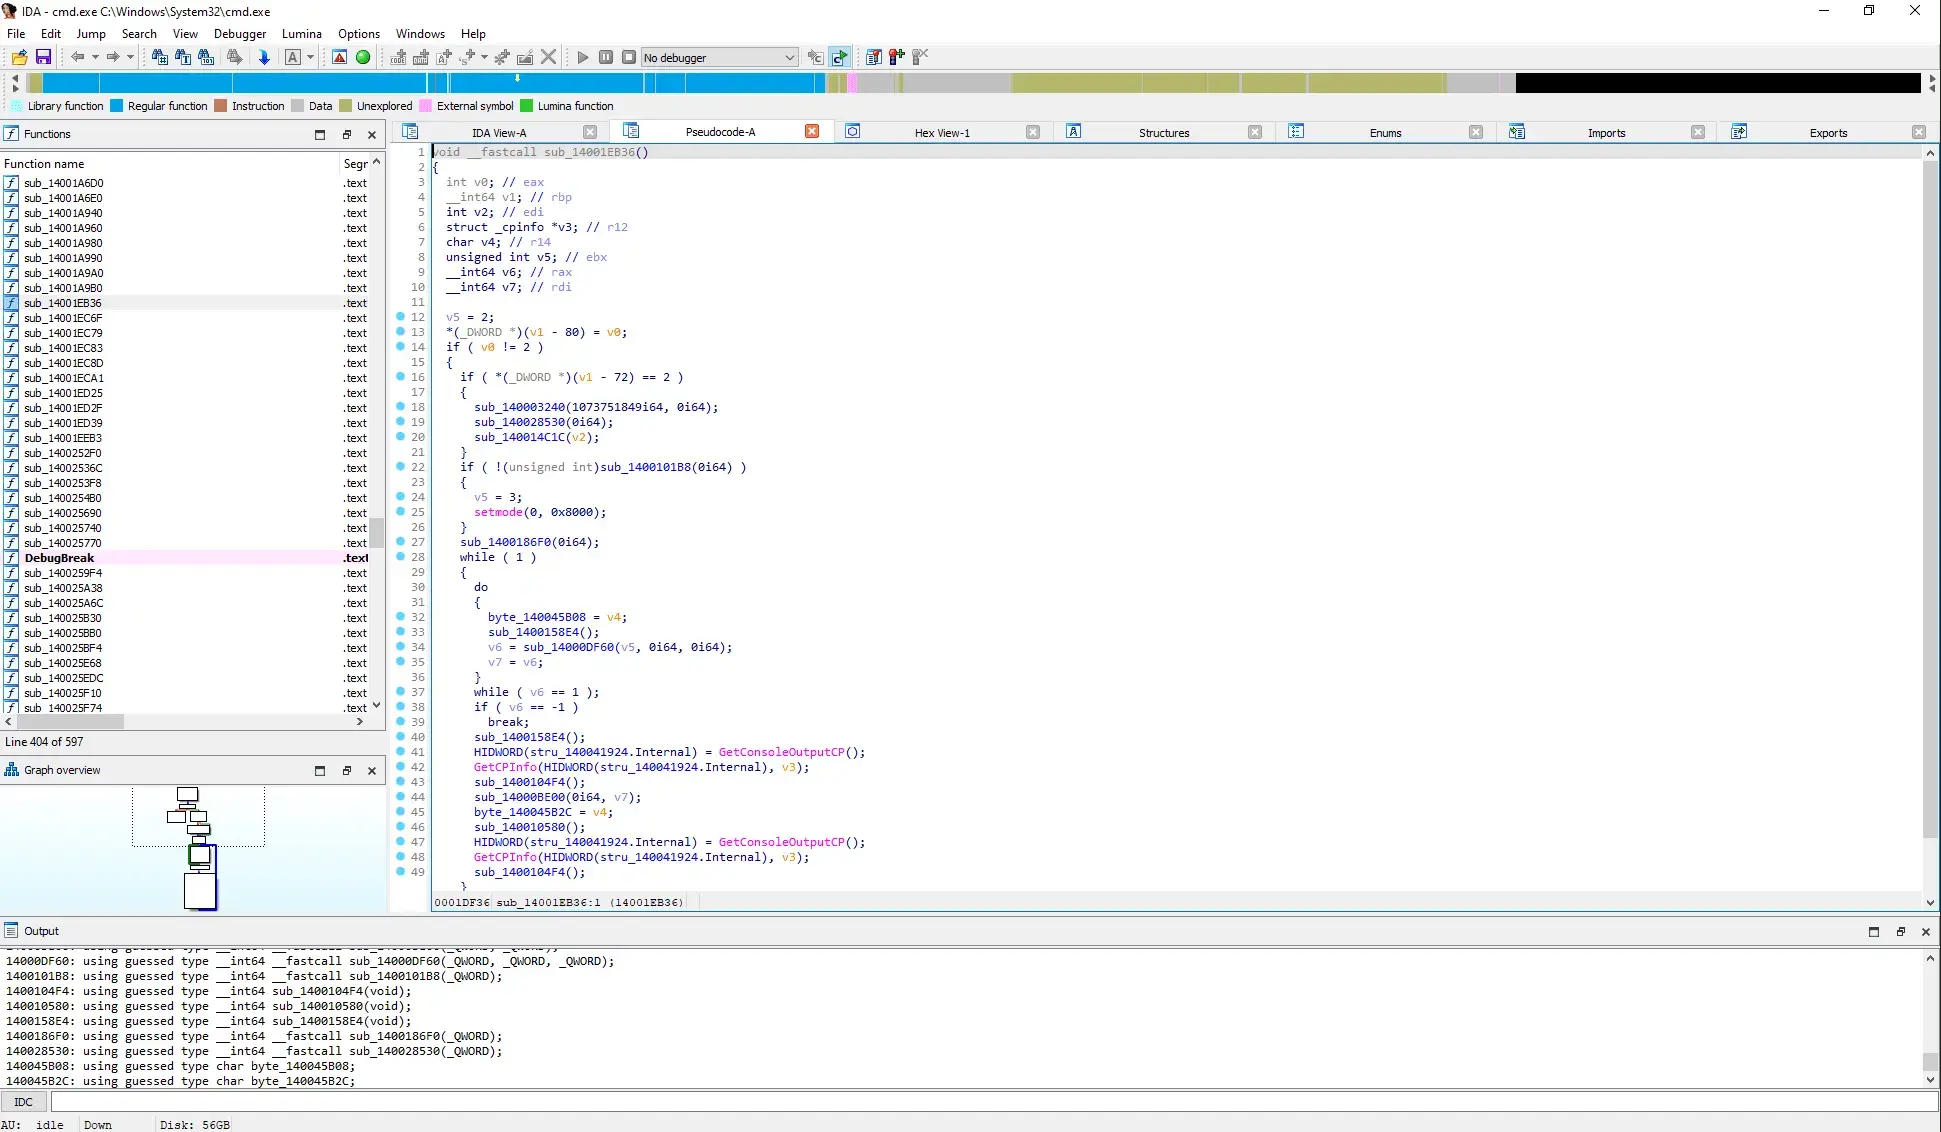Viewport: 1941px width, 1132px height.
Task: Save the database with the floppy icon
Action: [x=43, y=57]
